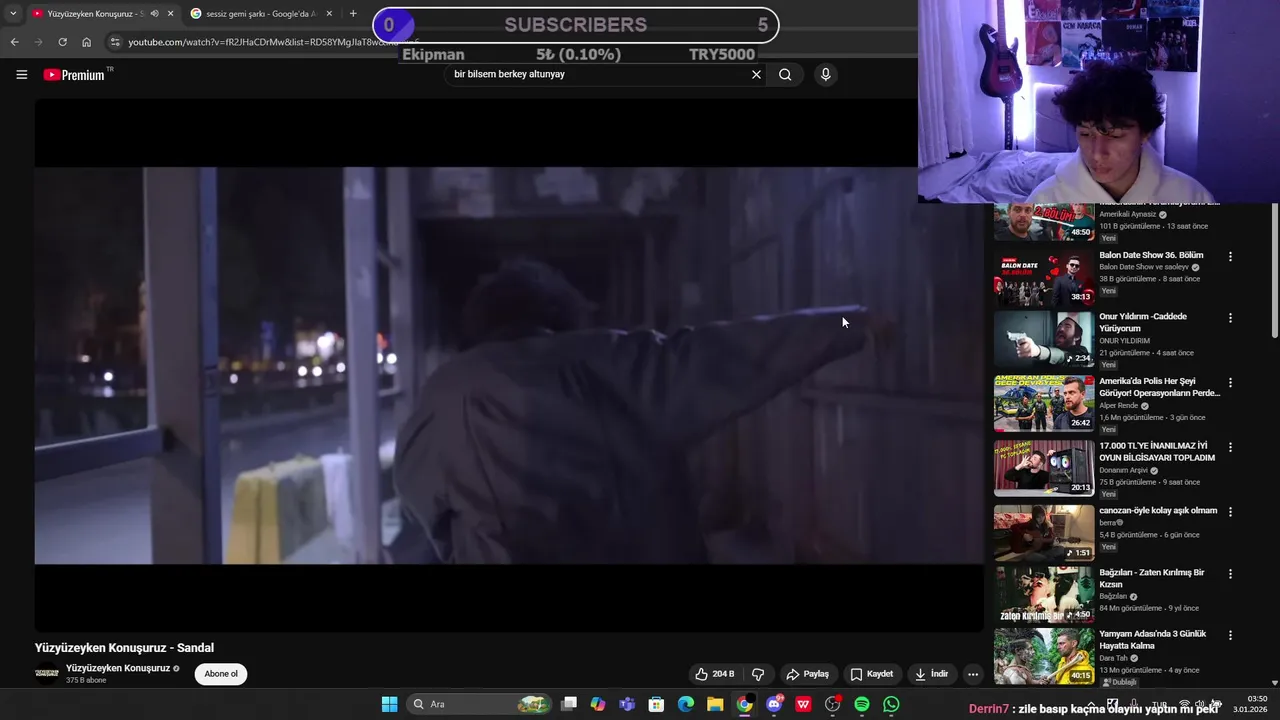Subscribe with Abone ol button
The height and width of the screenshot is (720, 1280).
point(221,674)
